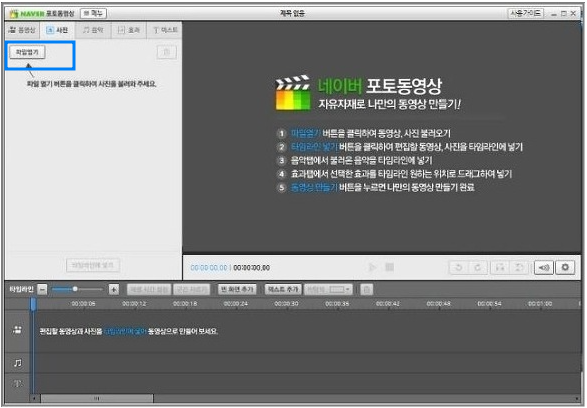Click the undo arrow icon
The height and width of the screenshot is (408, 587).
click(459, 267)
